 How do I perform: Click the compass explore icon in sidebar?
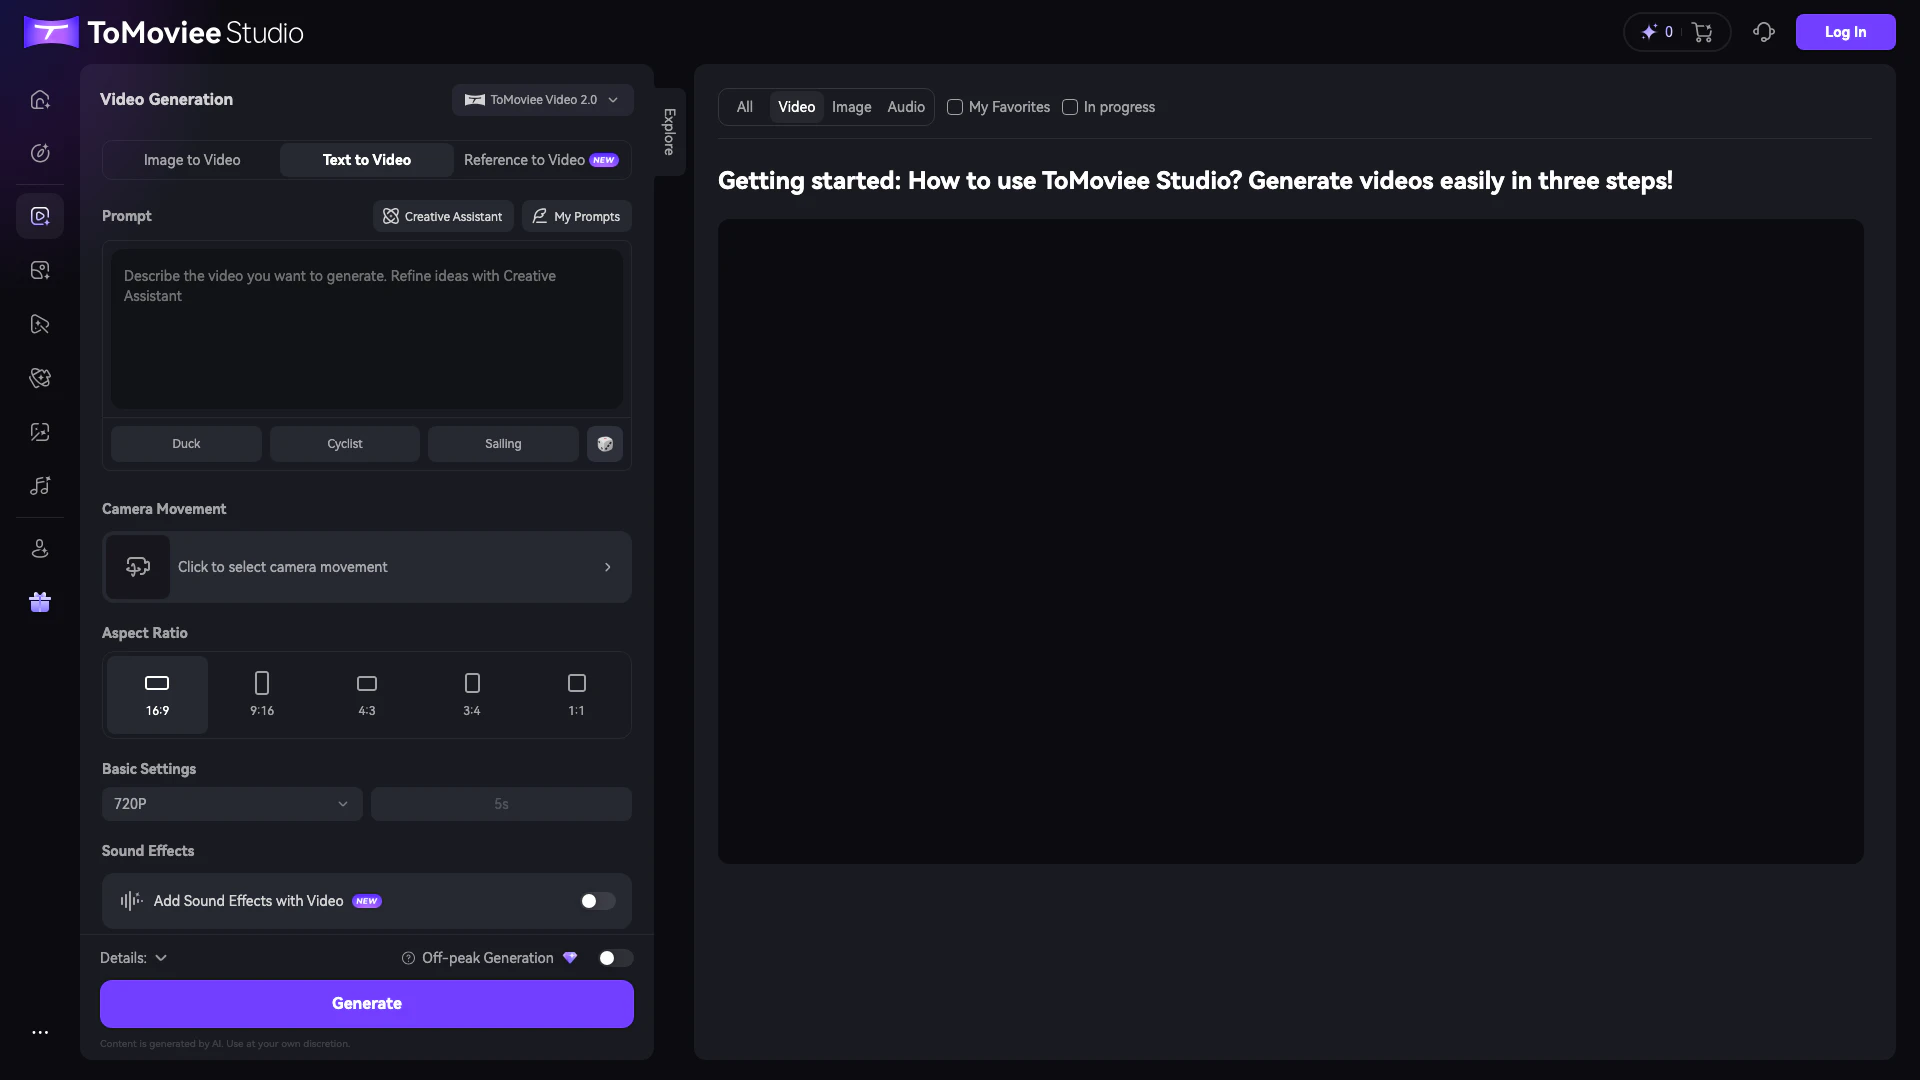40,153
